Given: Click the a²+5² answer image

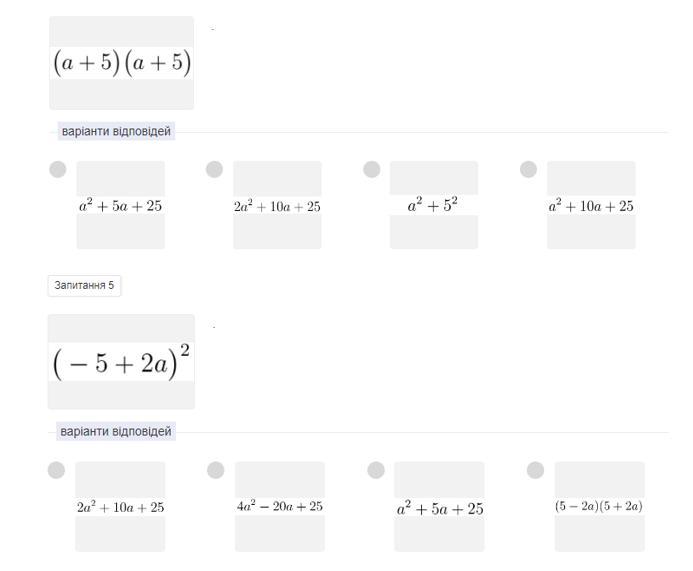Looking at the screenshot, I should pyautogui.click(x=433, y=205).
